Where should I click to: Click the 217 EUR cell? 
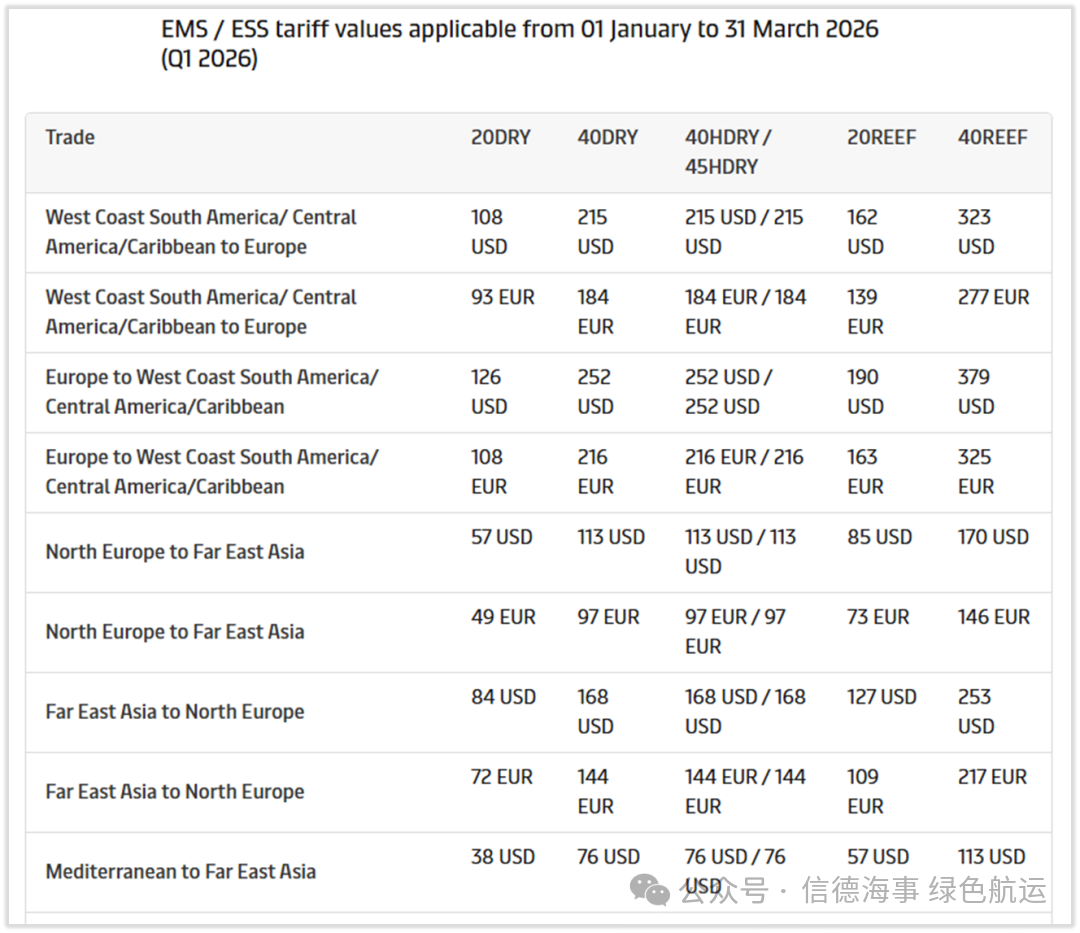(x=992, y=777)
